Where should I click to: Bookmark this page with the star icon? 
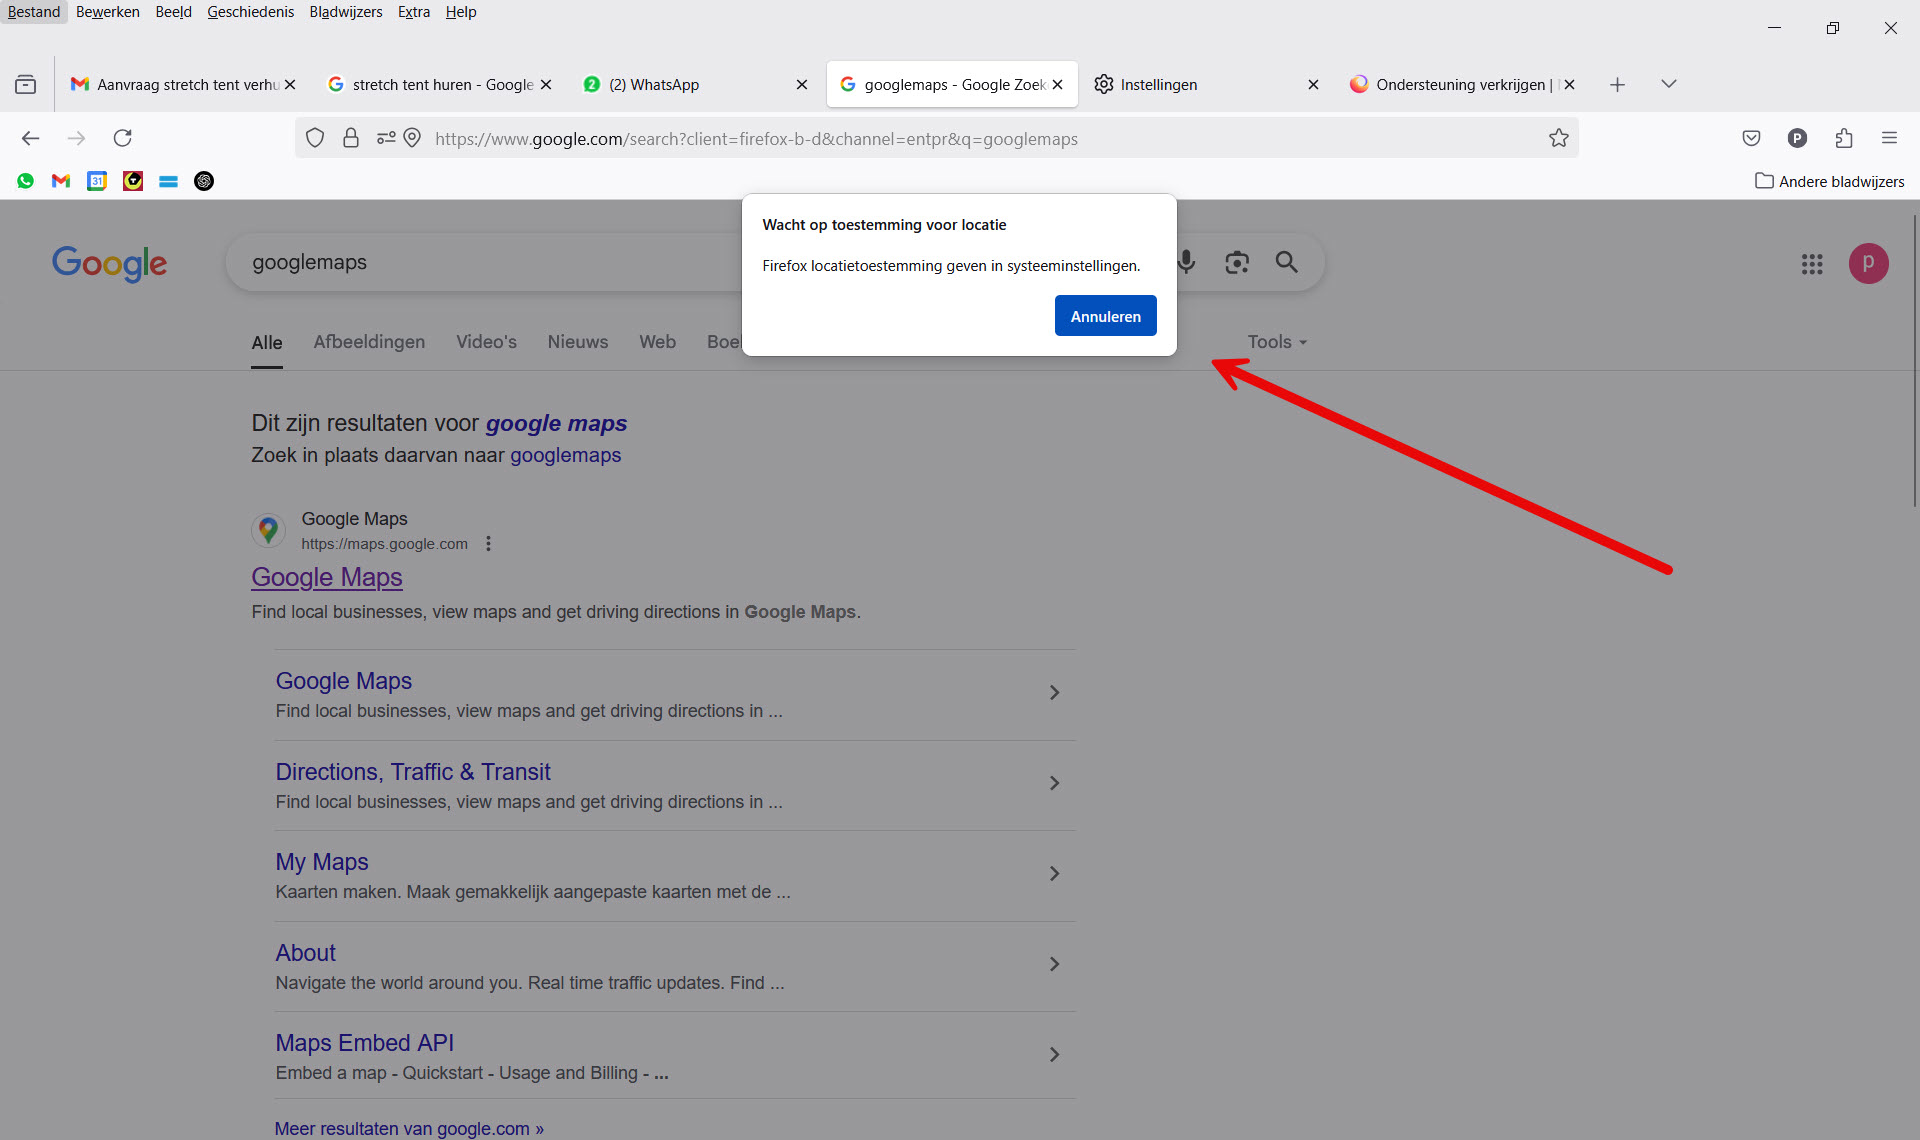[x=1558, y=138]
